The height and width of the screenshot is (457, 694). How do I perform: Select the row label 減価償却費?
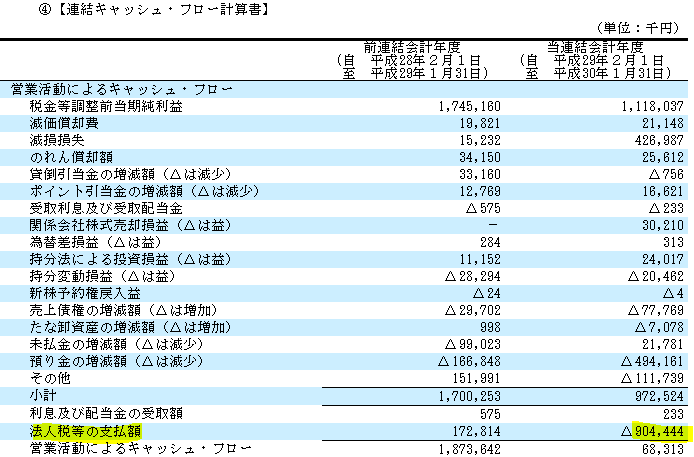(x=64, y=123)
